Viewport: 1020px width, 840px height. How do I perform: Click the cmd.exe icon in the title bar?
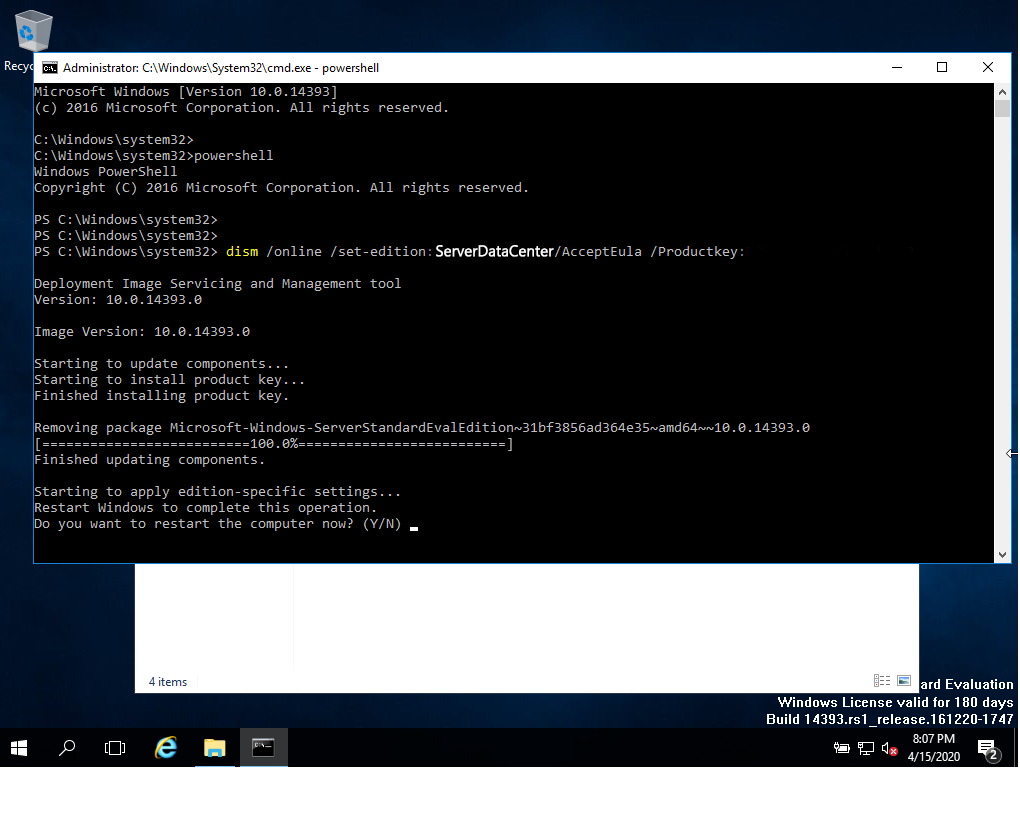tap(47, 68)
